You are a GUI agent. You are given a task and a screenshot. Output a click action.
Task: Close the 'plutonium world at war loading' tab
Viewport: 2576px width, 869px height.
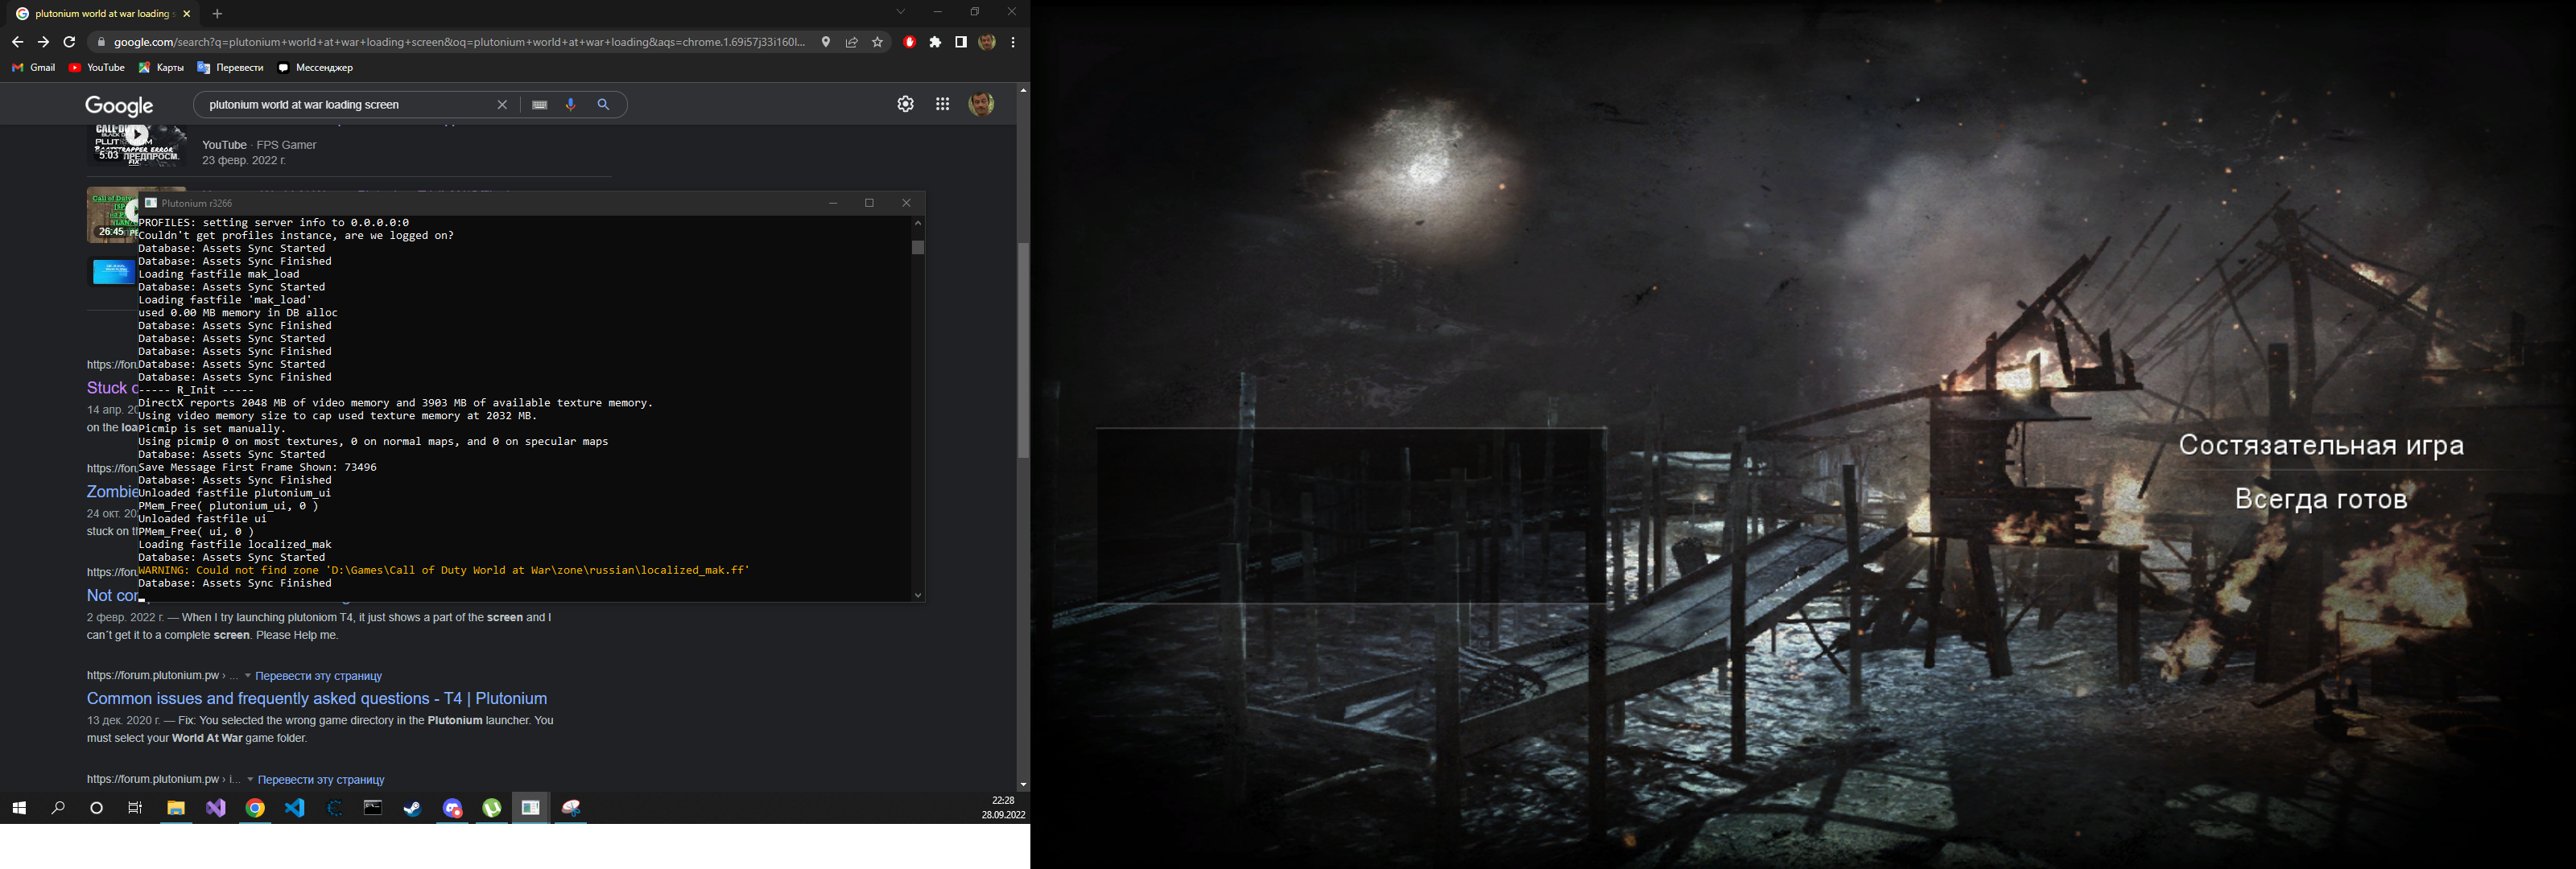tap(187, 14)
